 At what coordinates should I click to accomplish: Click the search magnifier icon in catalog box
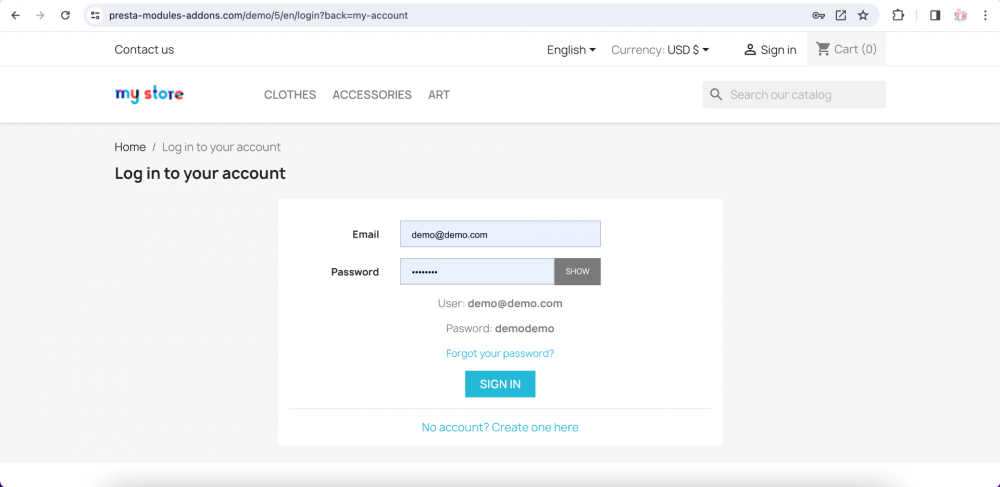(716, 95)
